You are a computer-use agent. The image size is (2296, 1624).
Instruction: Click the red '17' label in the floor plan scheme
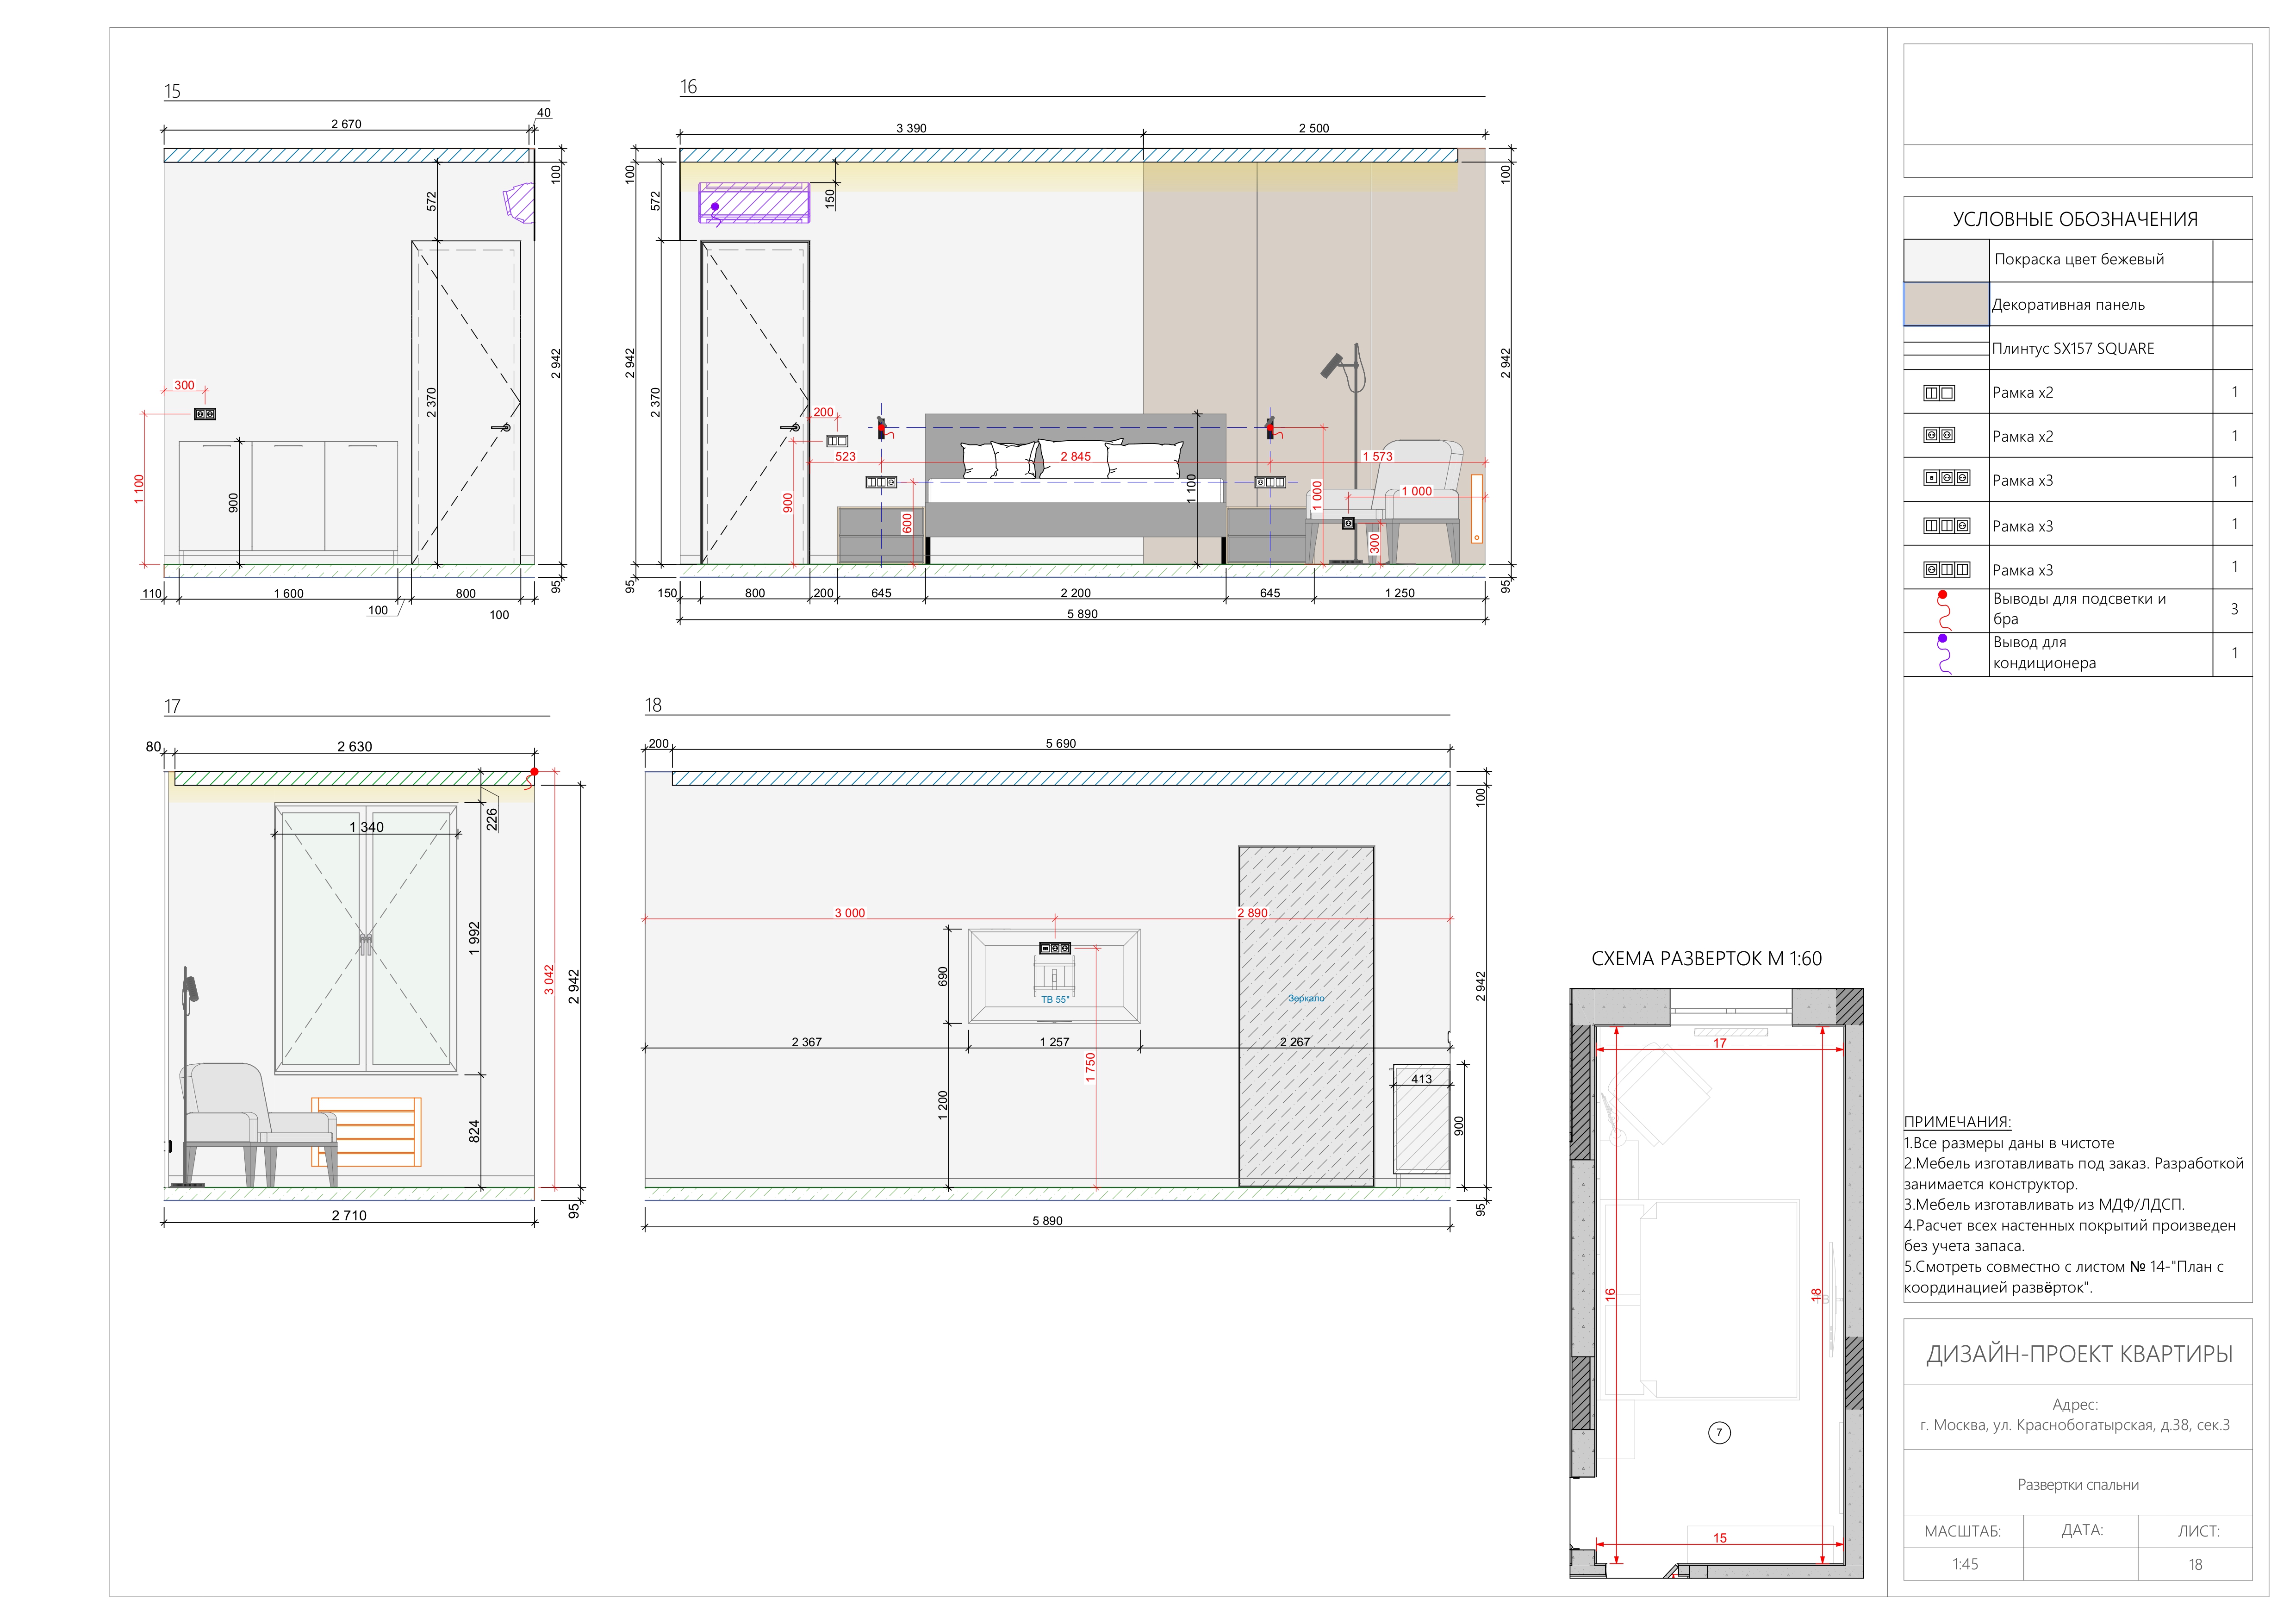point(1719,1043)
